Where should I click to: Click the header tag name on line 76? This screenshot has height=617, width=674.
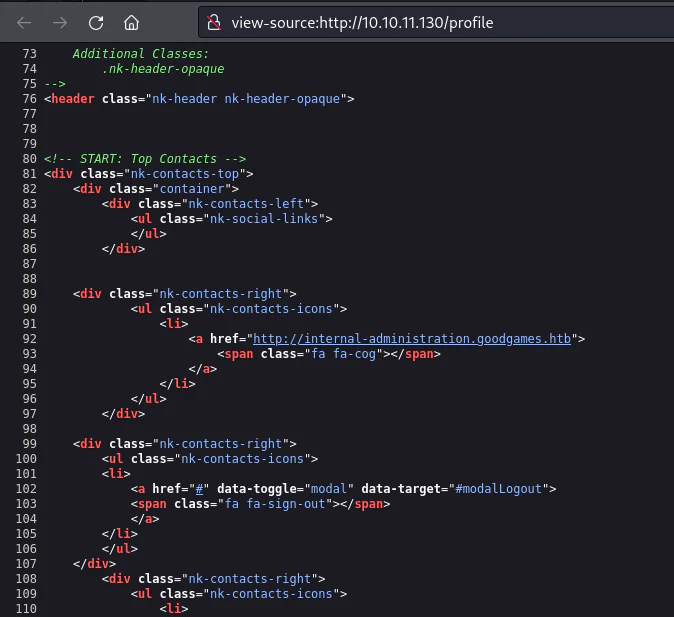[73, 99]
